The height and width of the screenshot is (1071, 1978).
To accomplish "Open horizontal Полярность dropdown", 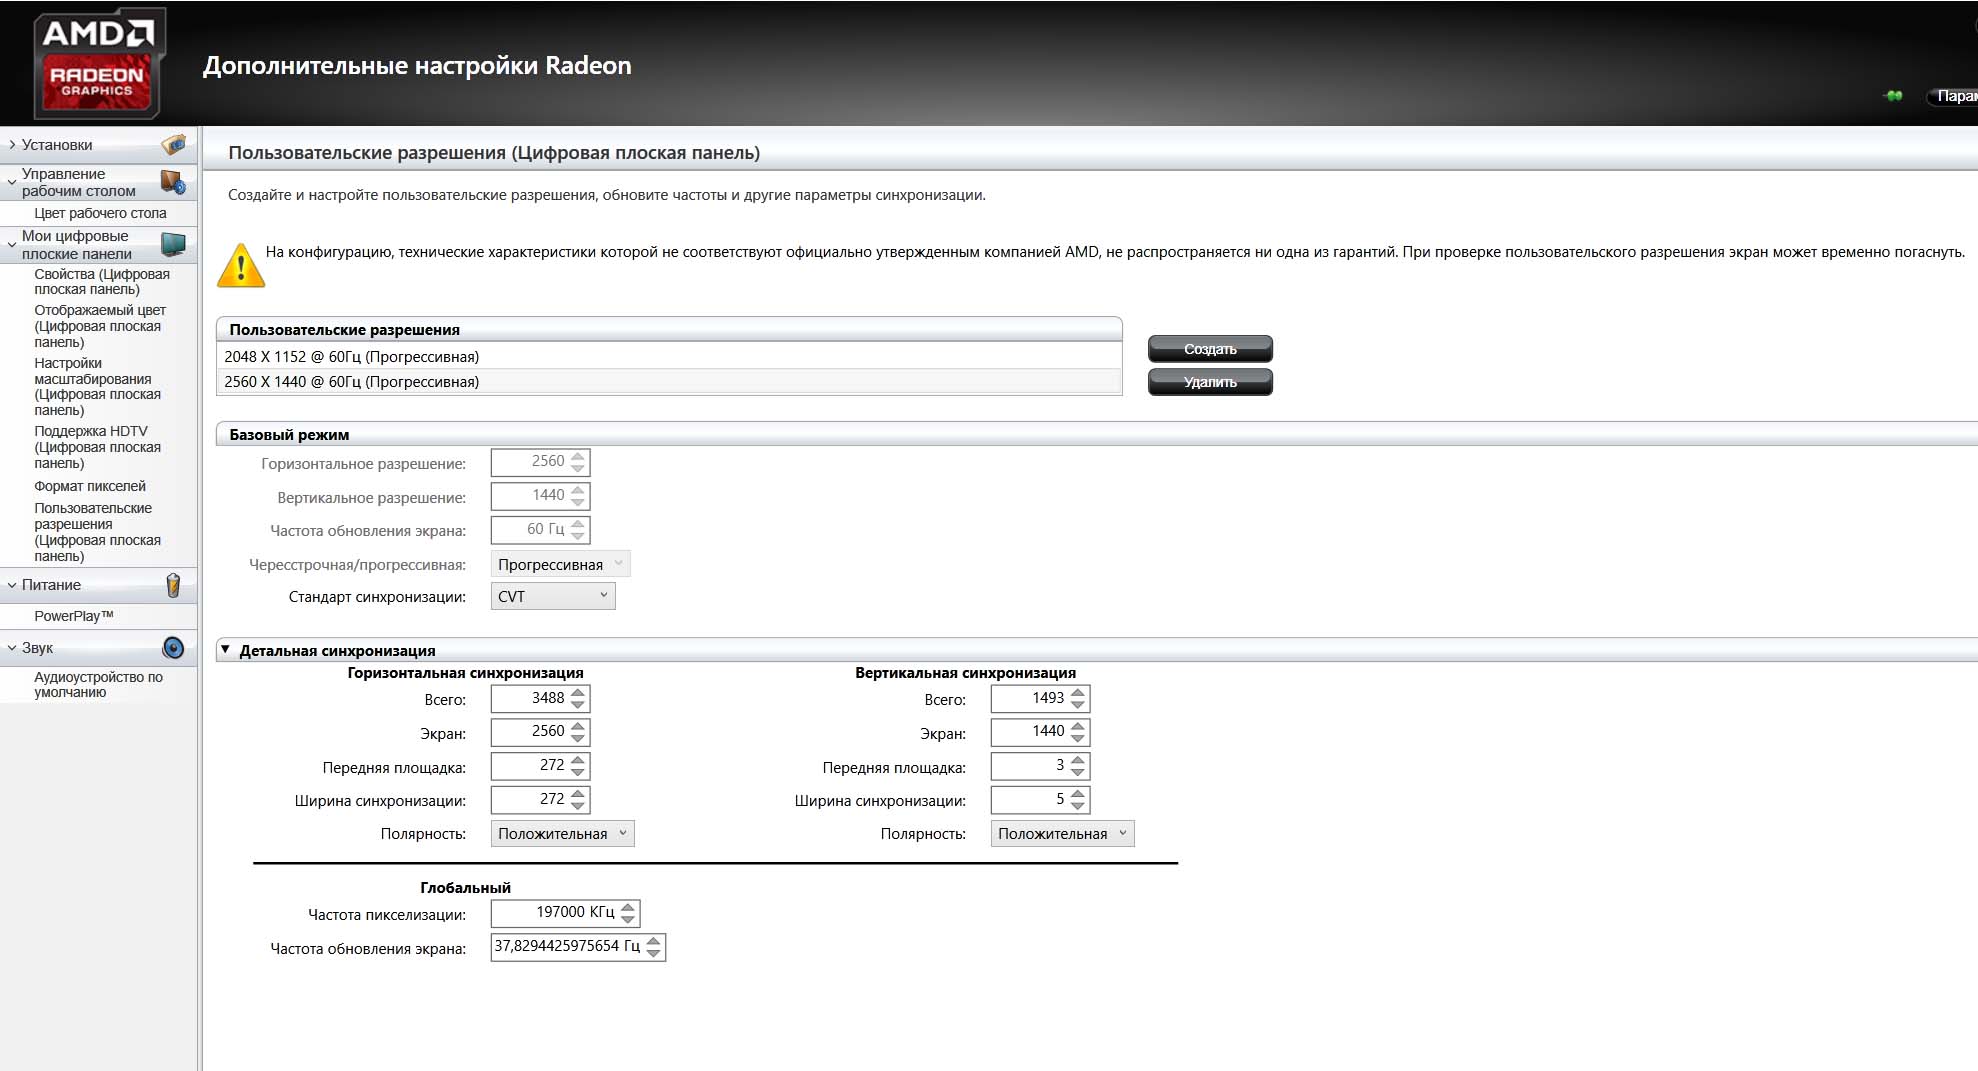I will (x=562, y=834).
